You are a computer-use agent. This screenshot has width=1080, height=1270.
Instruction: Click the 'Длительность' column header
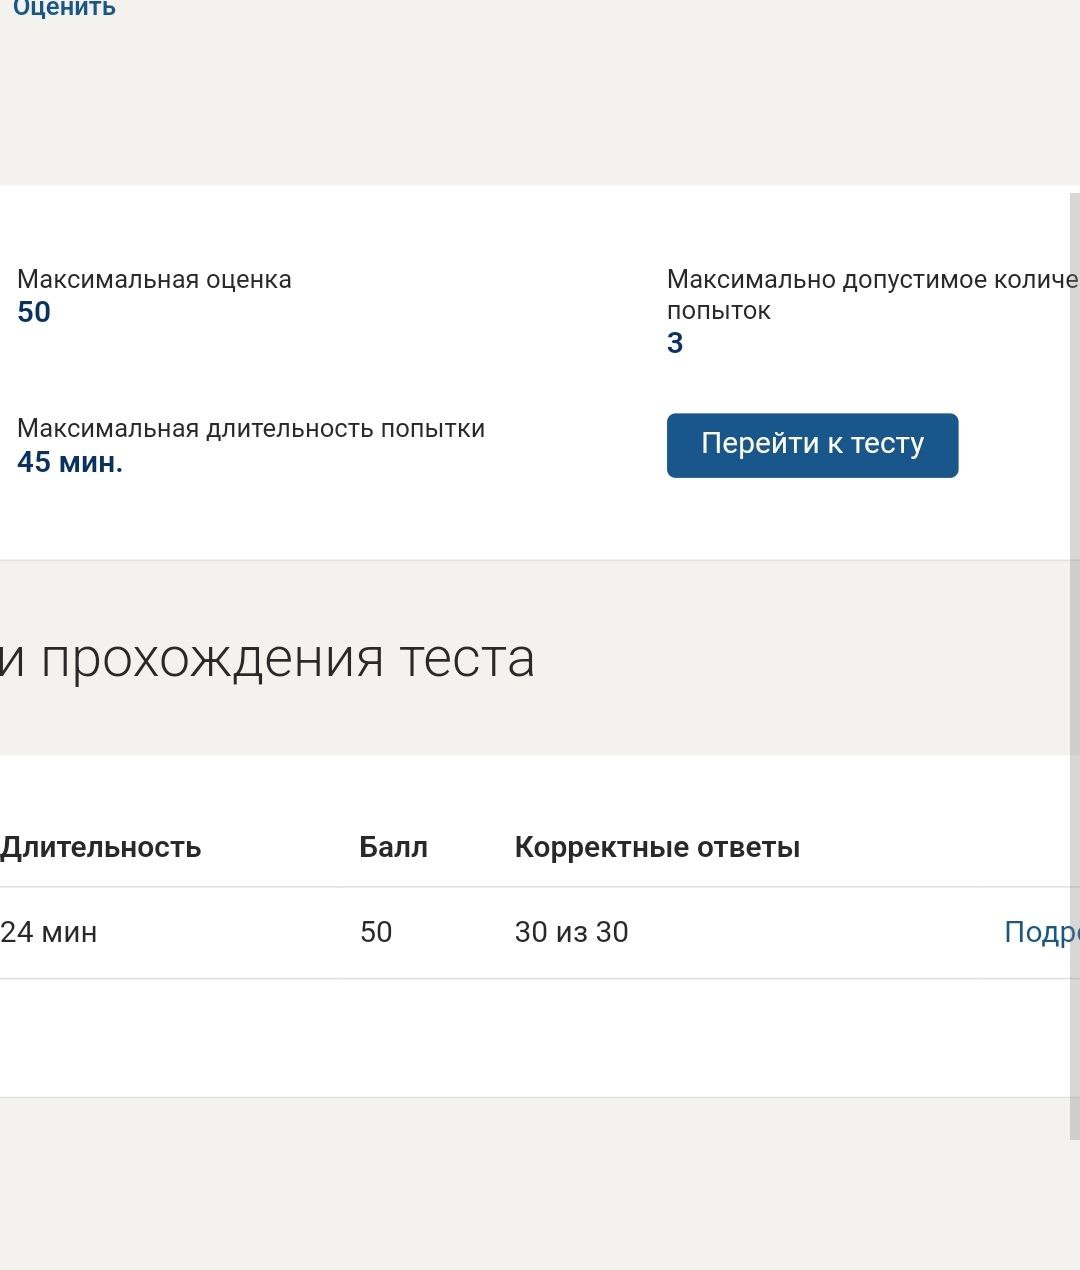[x=101, y=847]
